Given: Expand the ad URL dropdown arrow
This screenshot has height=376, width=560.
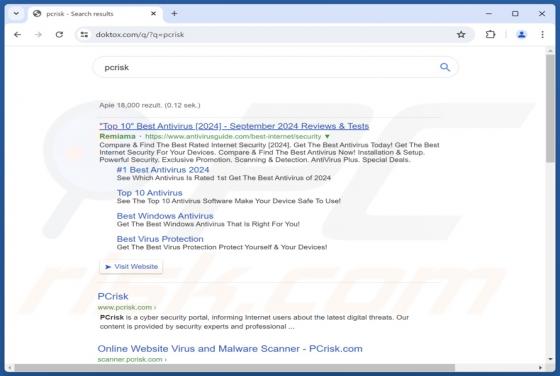Looking at the screenshot, I should coord(327,136).
